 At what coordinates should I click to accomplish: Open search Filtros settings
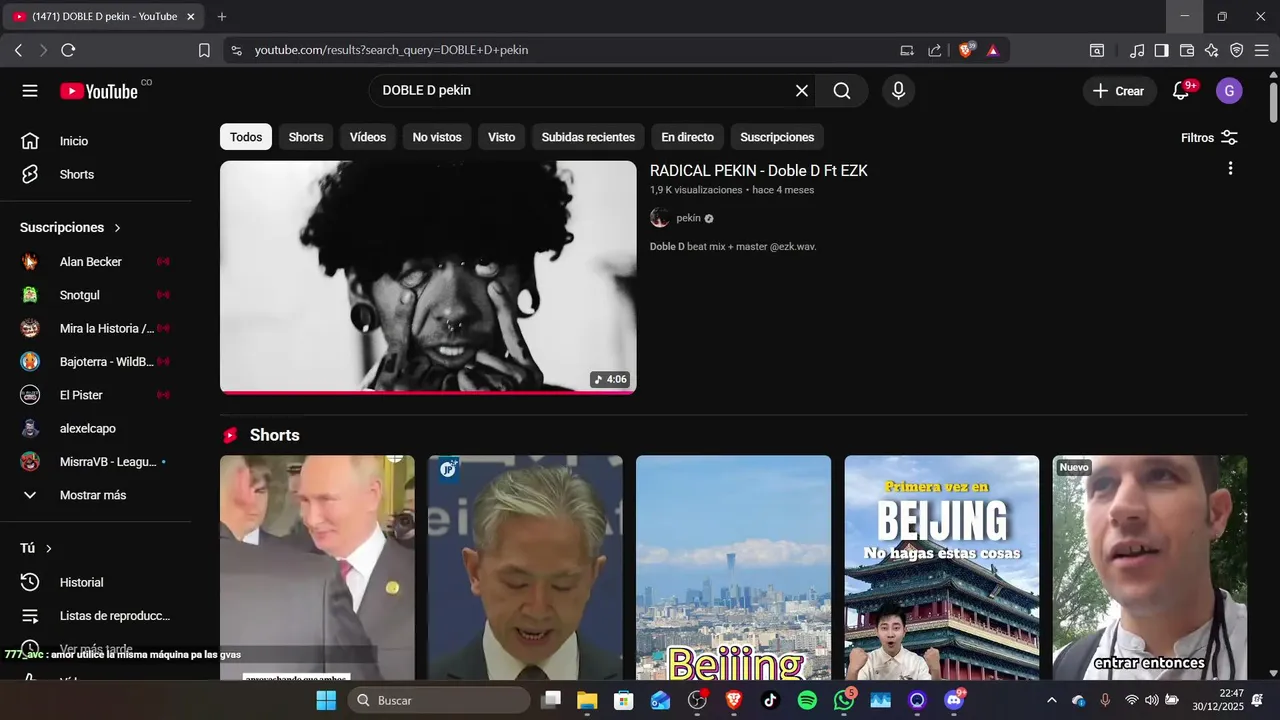[1209, 138]
